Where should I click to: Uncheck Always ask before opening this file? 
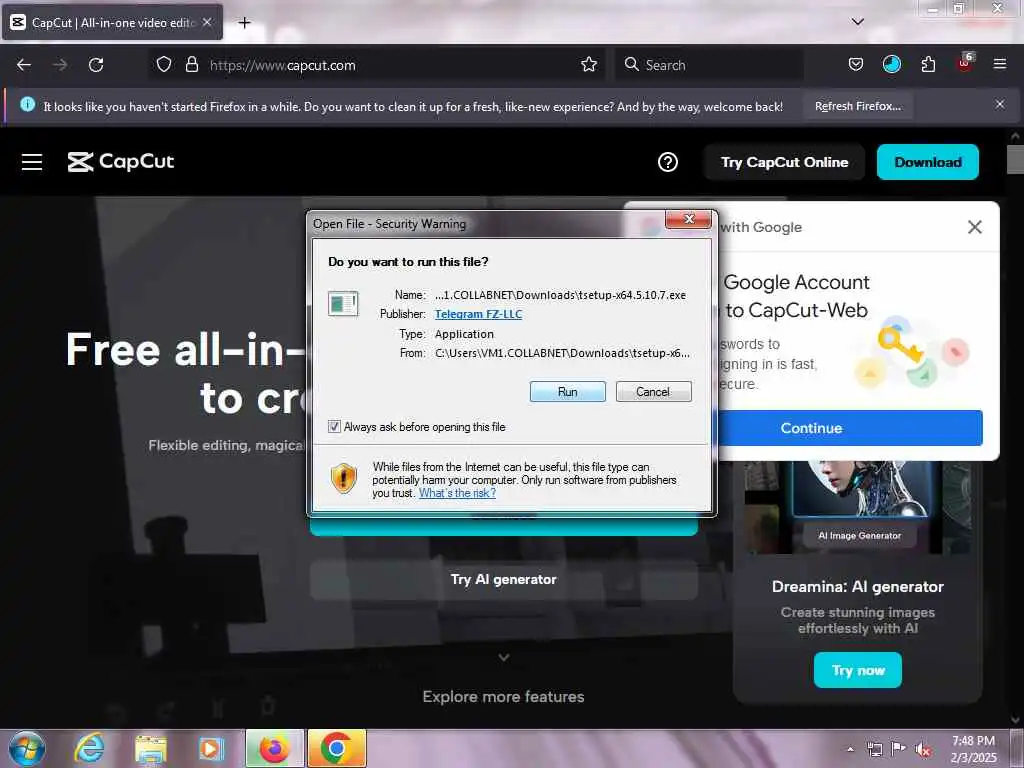(334, 426)
